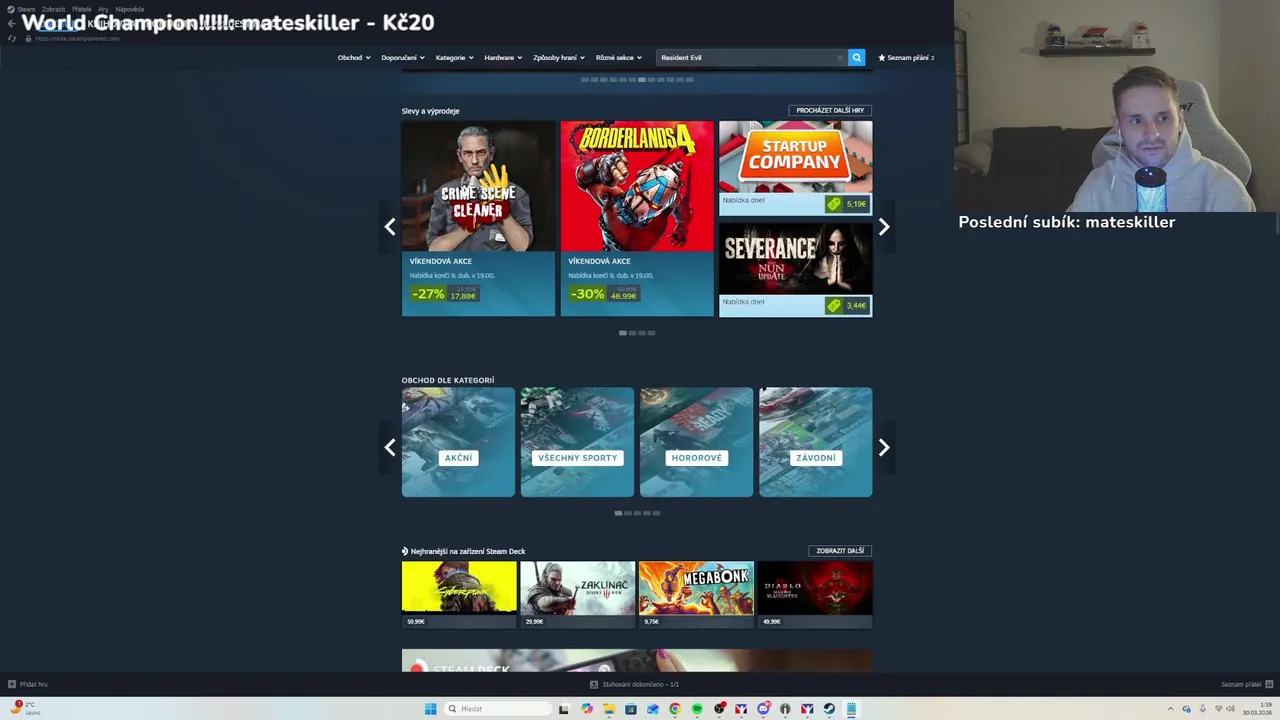The width and height of the screenshot is (1280, 720).
Task: Expand the Obchod dropdown
Action: pos(354,57)
